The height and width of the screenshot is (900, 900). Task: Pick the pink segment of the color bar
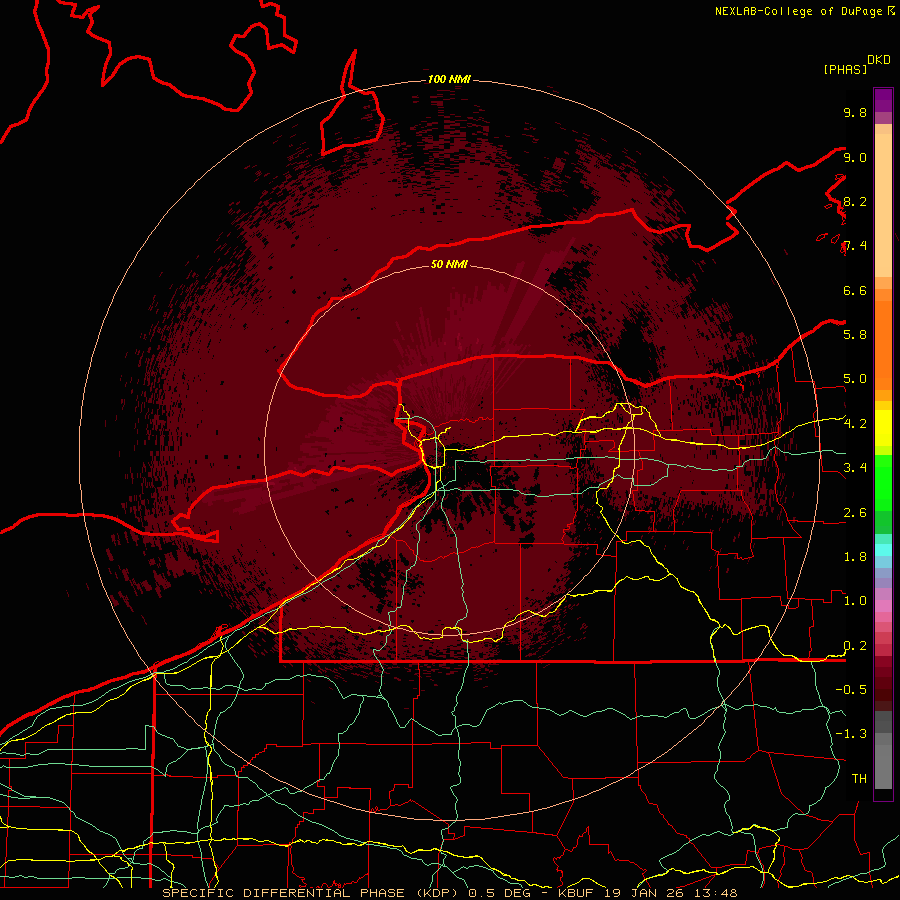tap(883, 606)
